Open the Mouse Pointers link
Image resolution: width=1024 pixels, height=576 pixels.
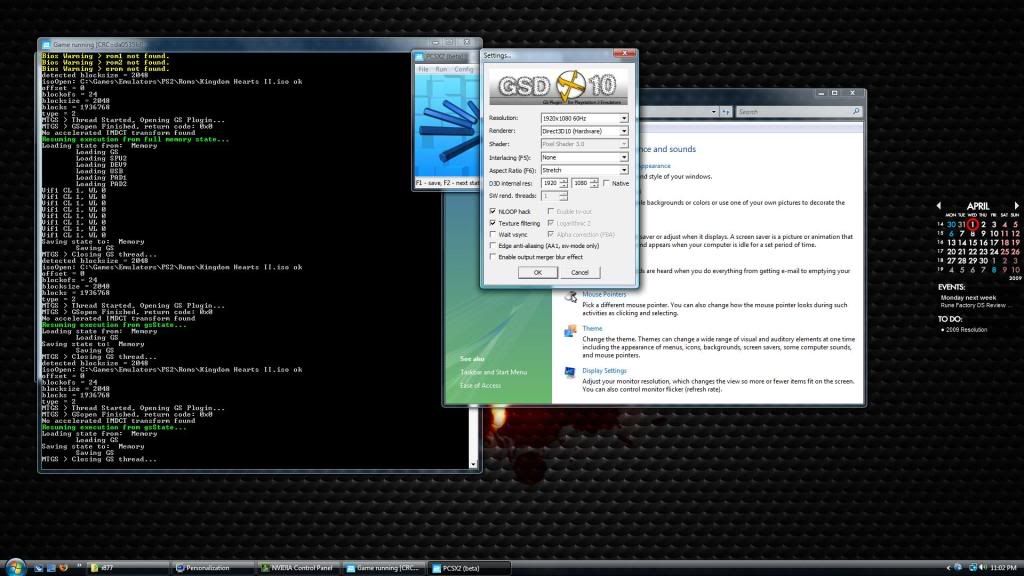[x=604, y=295]
